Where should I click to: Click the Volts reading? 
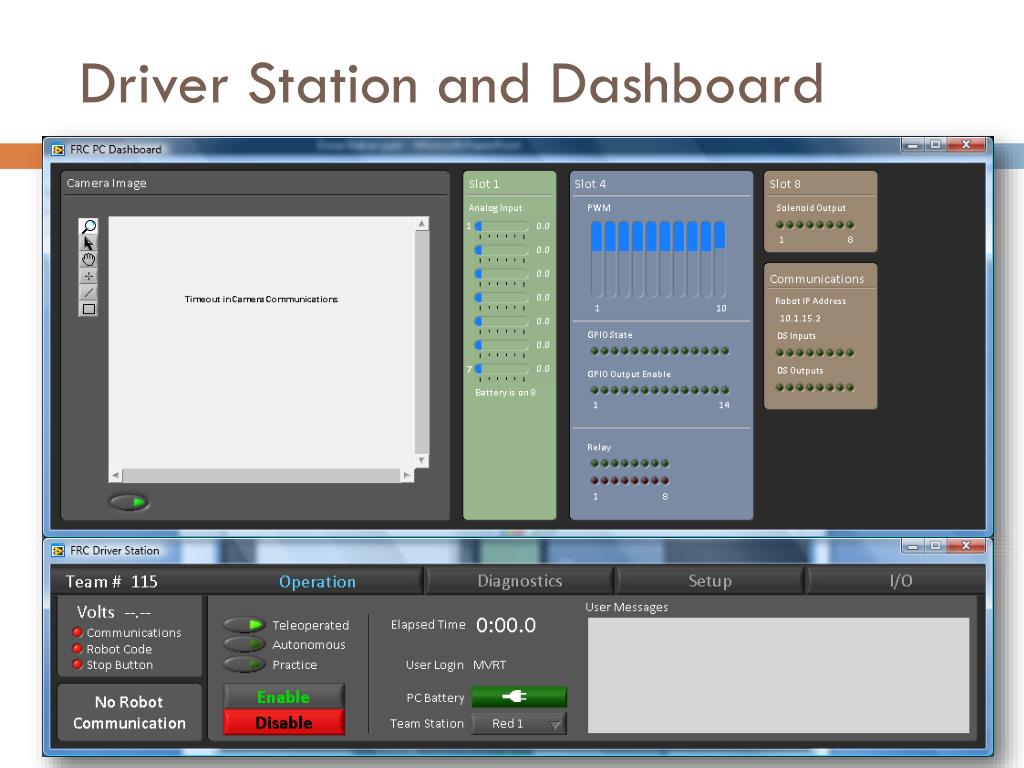click(114, 612)
